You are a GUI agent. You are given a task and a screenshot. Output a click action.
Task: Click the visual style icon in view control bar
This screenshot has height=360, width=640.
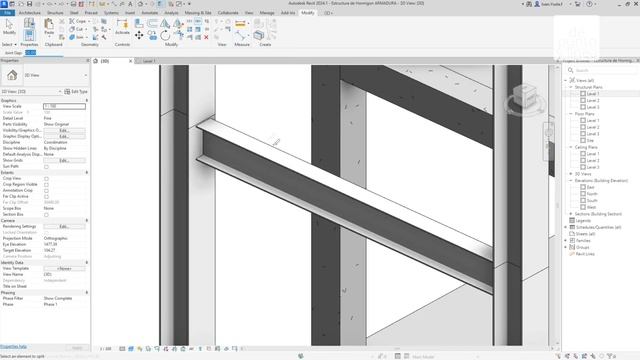[x=131, y=349]
